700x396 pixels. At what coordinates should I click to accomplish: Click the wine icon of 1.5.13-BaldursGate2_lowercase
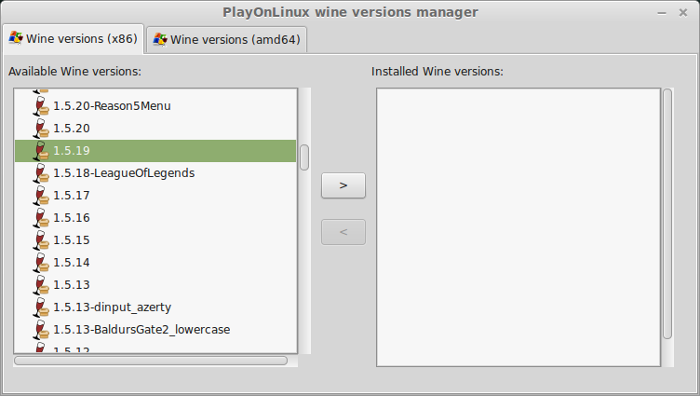[41, 329]
